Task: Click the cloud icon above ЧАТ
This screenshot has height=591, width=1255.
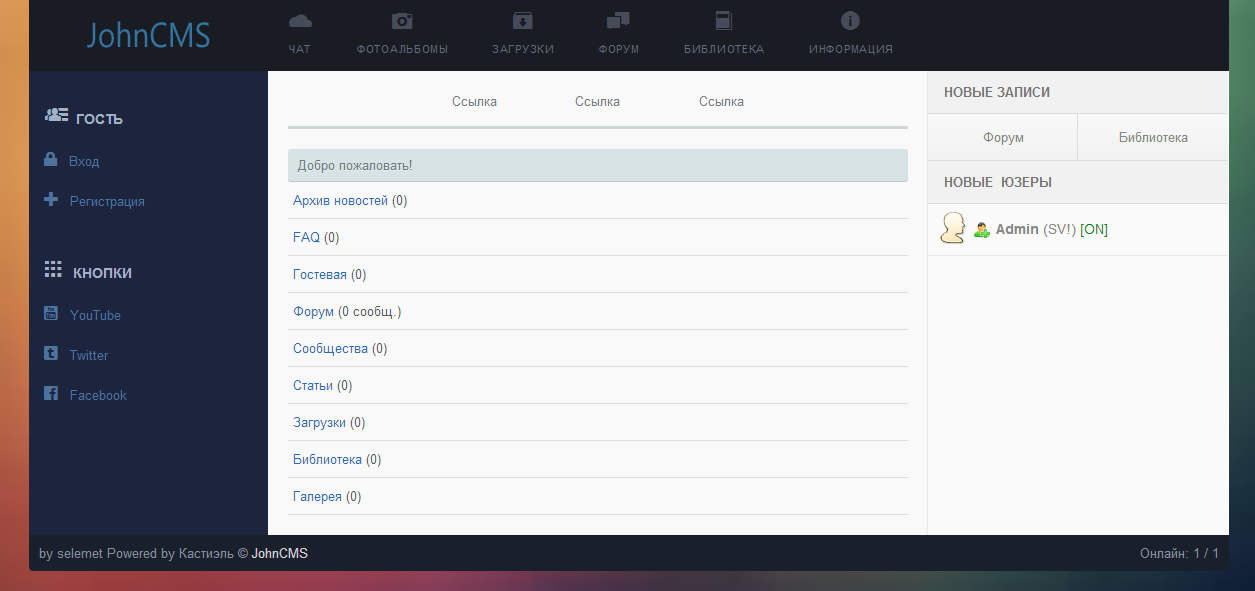Action: click(300, 20)
